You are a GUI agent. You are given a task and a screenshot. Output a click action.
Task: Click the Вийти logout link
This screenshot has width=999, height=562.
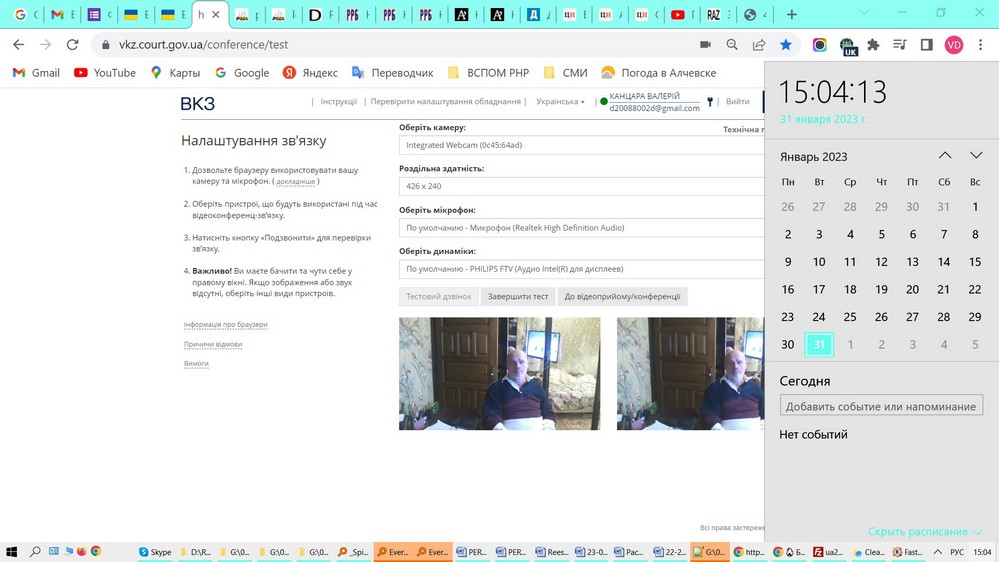pyautogui.click(x=737, y=101)
